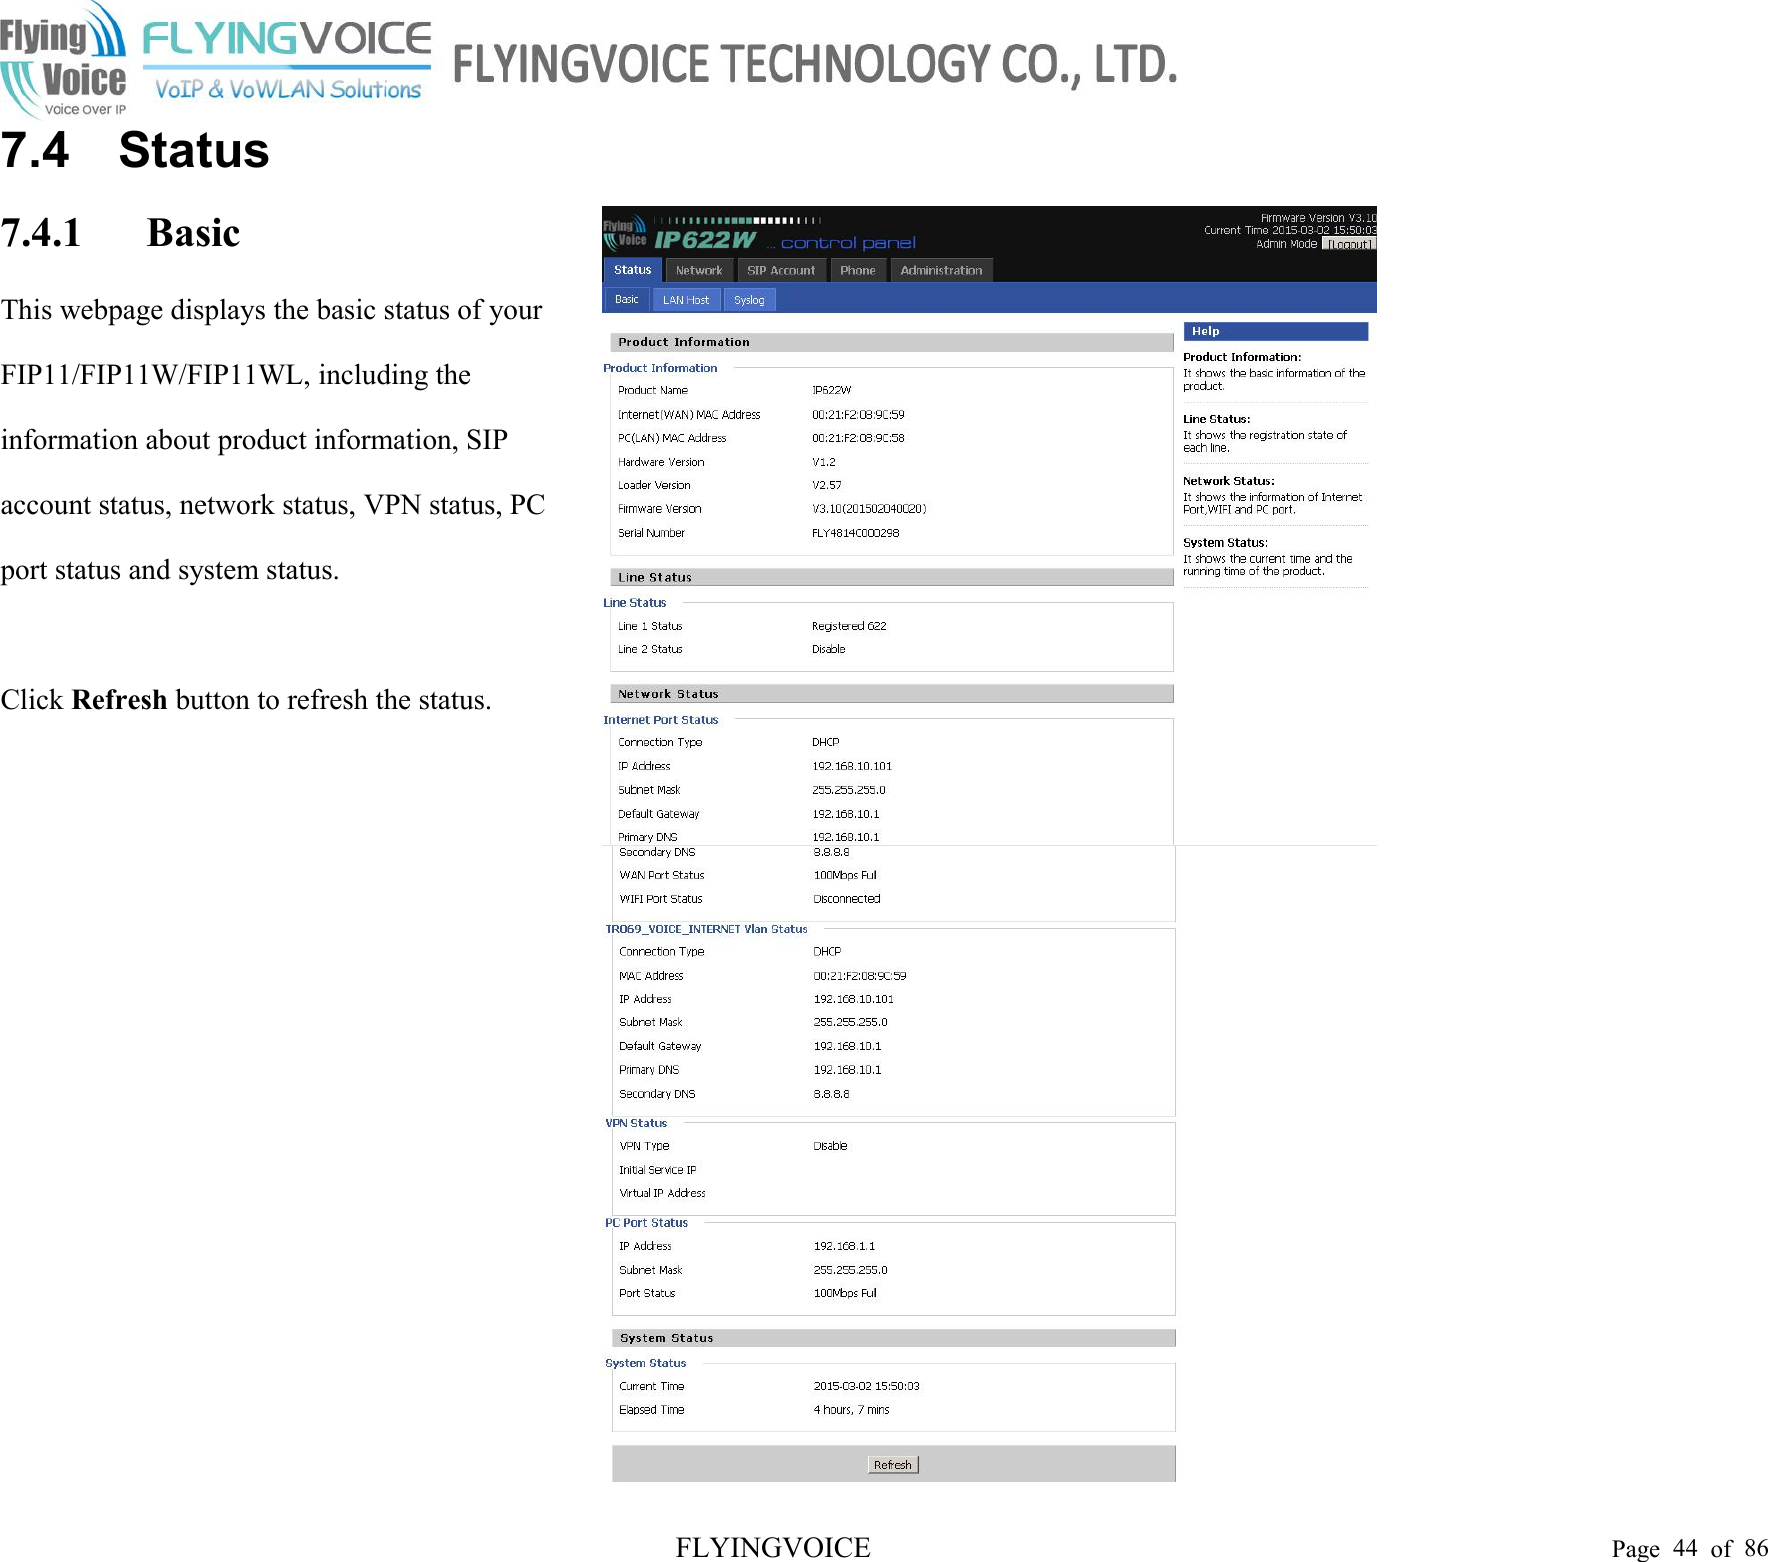Image resolution: width=1768 pixels, height=1562 pixels.
Task: Open the Administration tab
Action: pos(941,270)
